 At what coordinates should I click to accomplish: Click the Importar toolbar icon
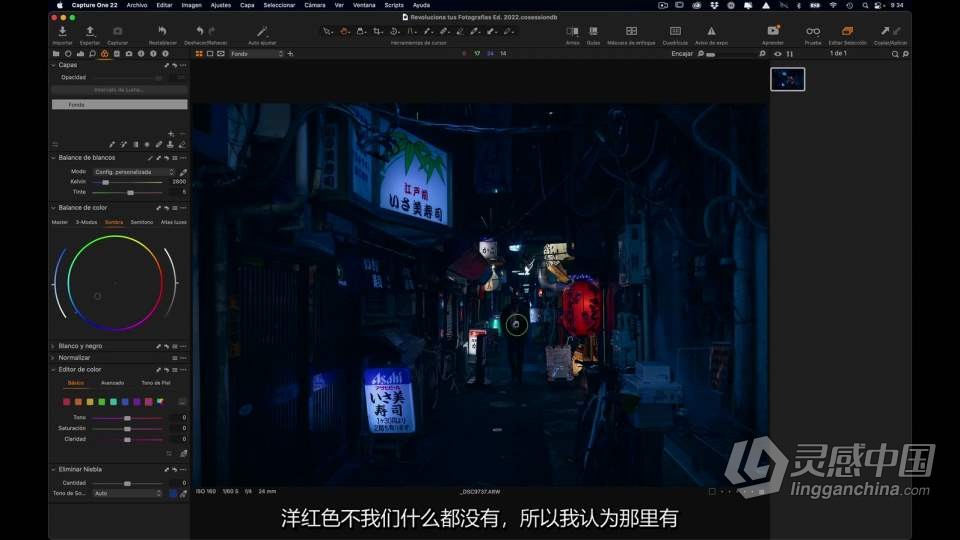[62, 31]
